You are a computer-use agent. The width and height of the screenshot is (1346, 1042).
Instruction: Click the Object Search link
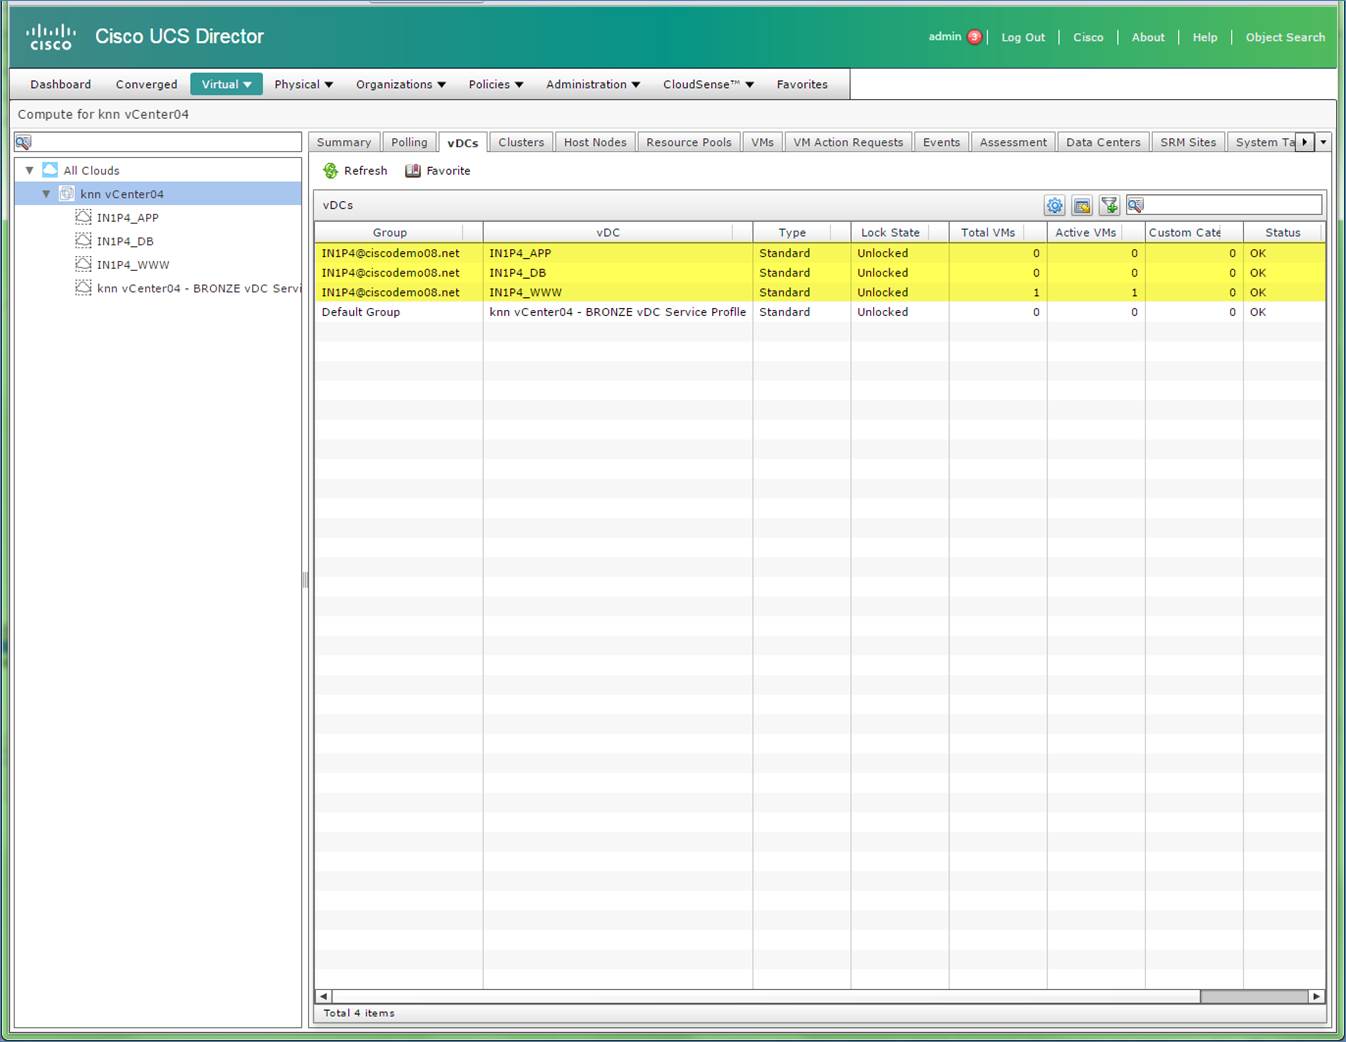[x=1285, y=37]
